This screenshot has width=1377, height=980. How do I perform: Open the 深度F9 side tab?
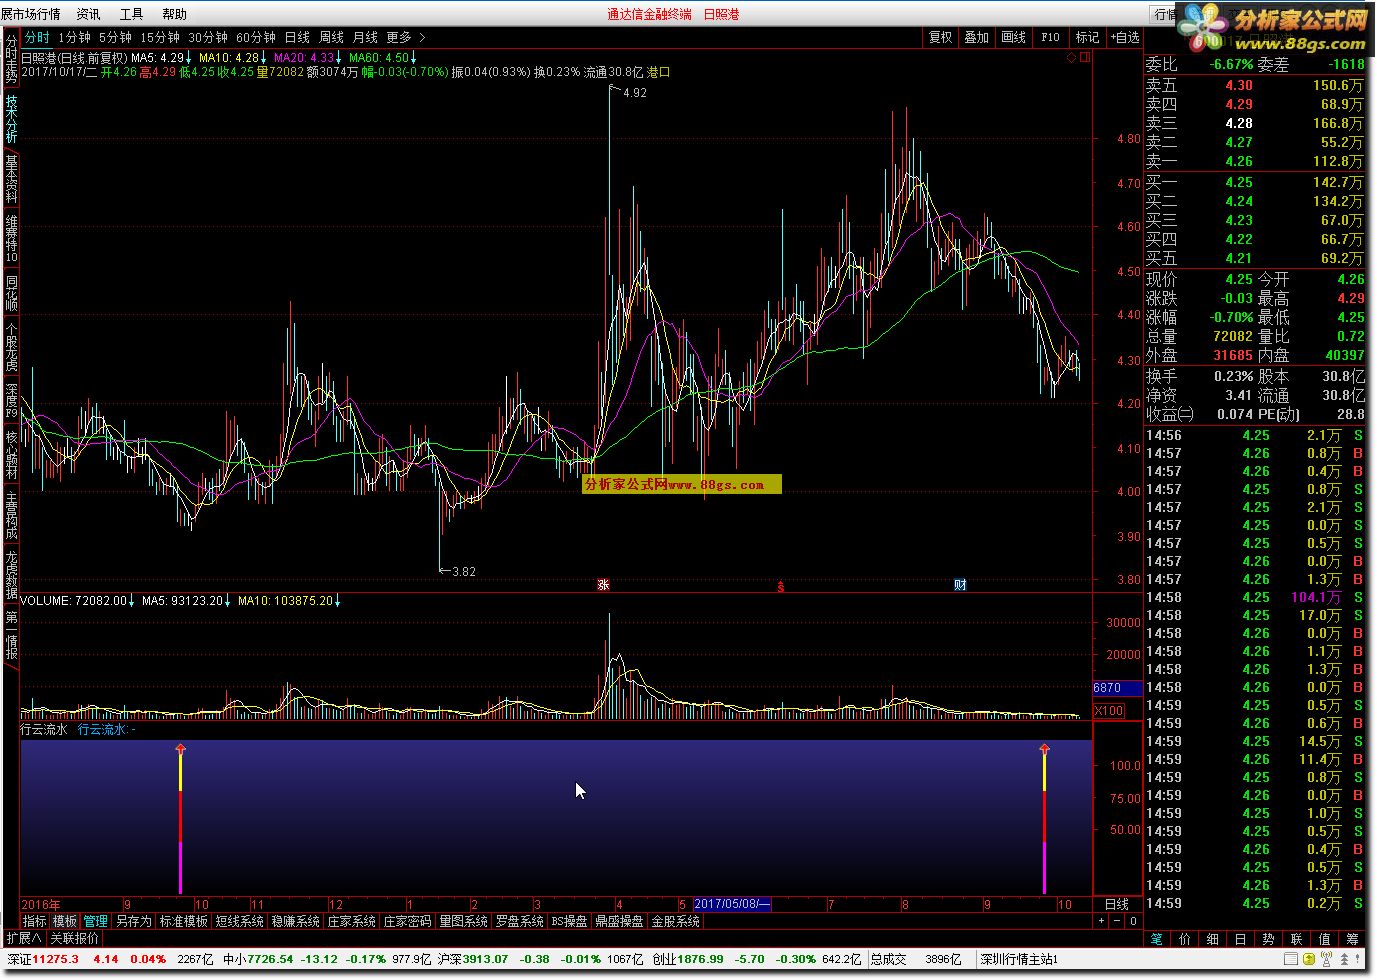11,400
